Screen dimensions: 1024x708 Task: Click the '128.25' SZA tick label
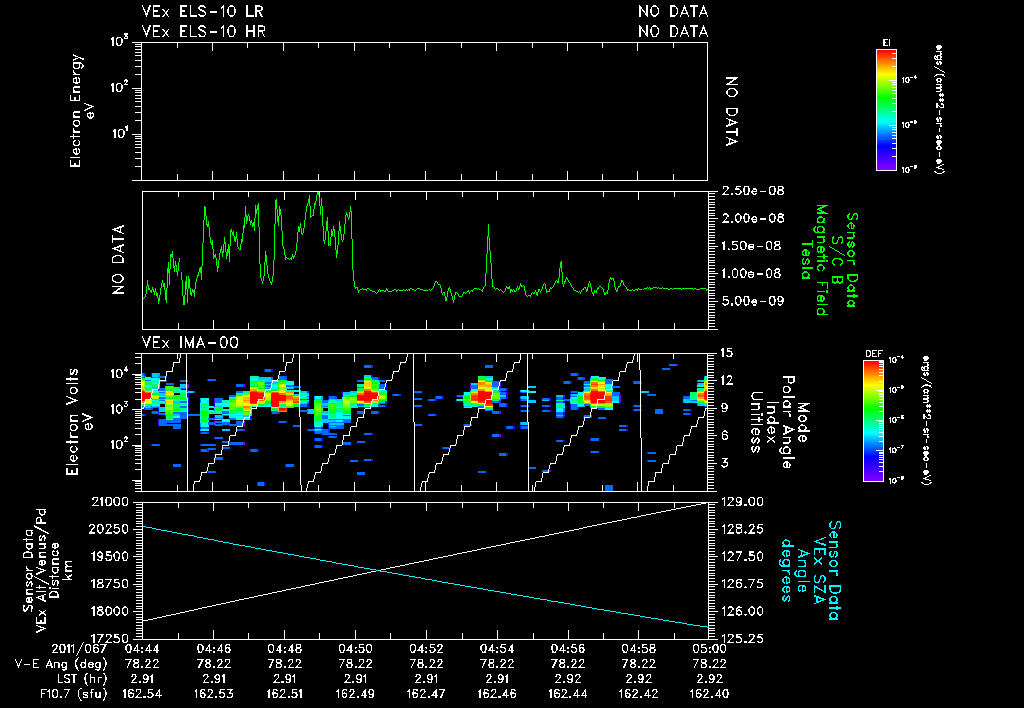[x=743, y=529]
